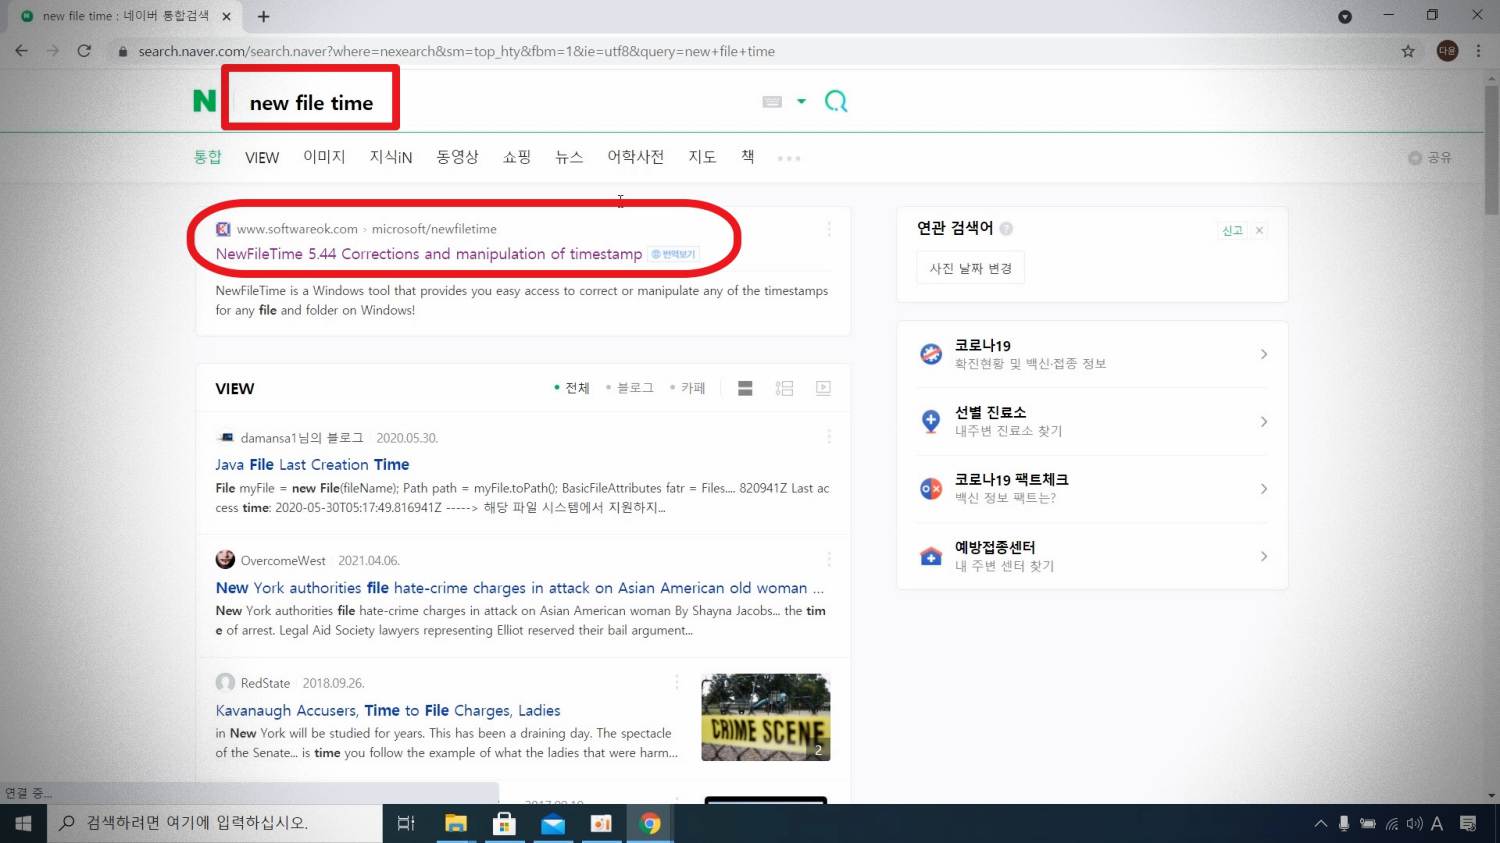This screenshot has height=843, width=1500.
Task: Click the OvercomeWest author name
Action: [x=283, y=561]
